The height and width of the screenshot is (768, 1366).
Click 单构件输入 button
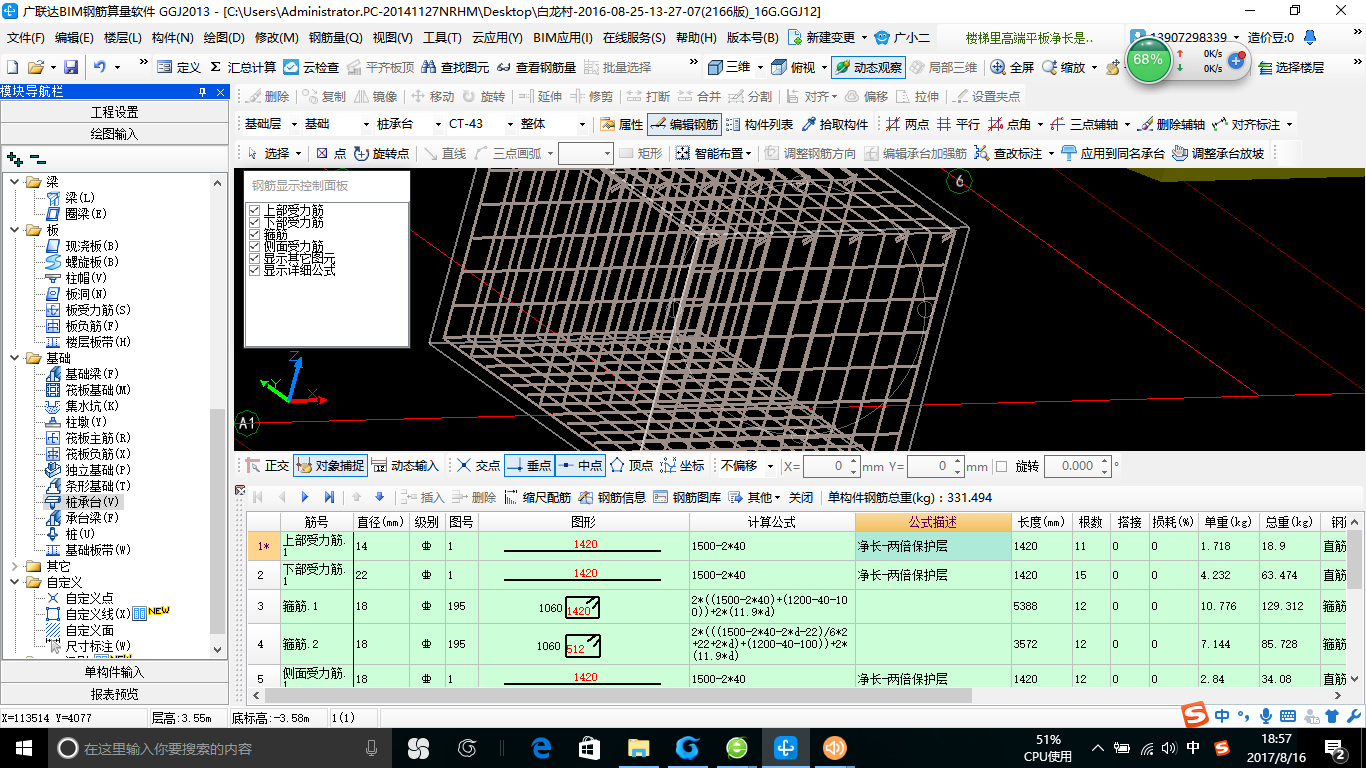point(115,672)
